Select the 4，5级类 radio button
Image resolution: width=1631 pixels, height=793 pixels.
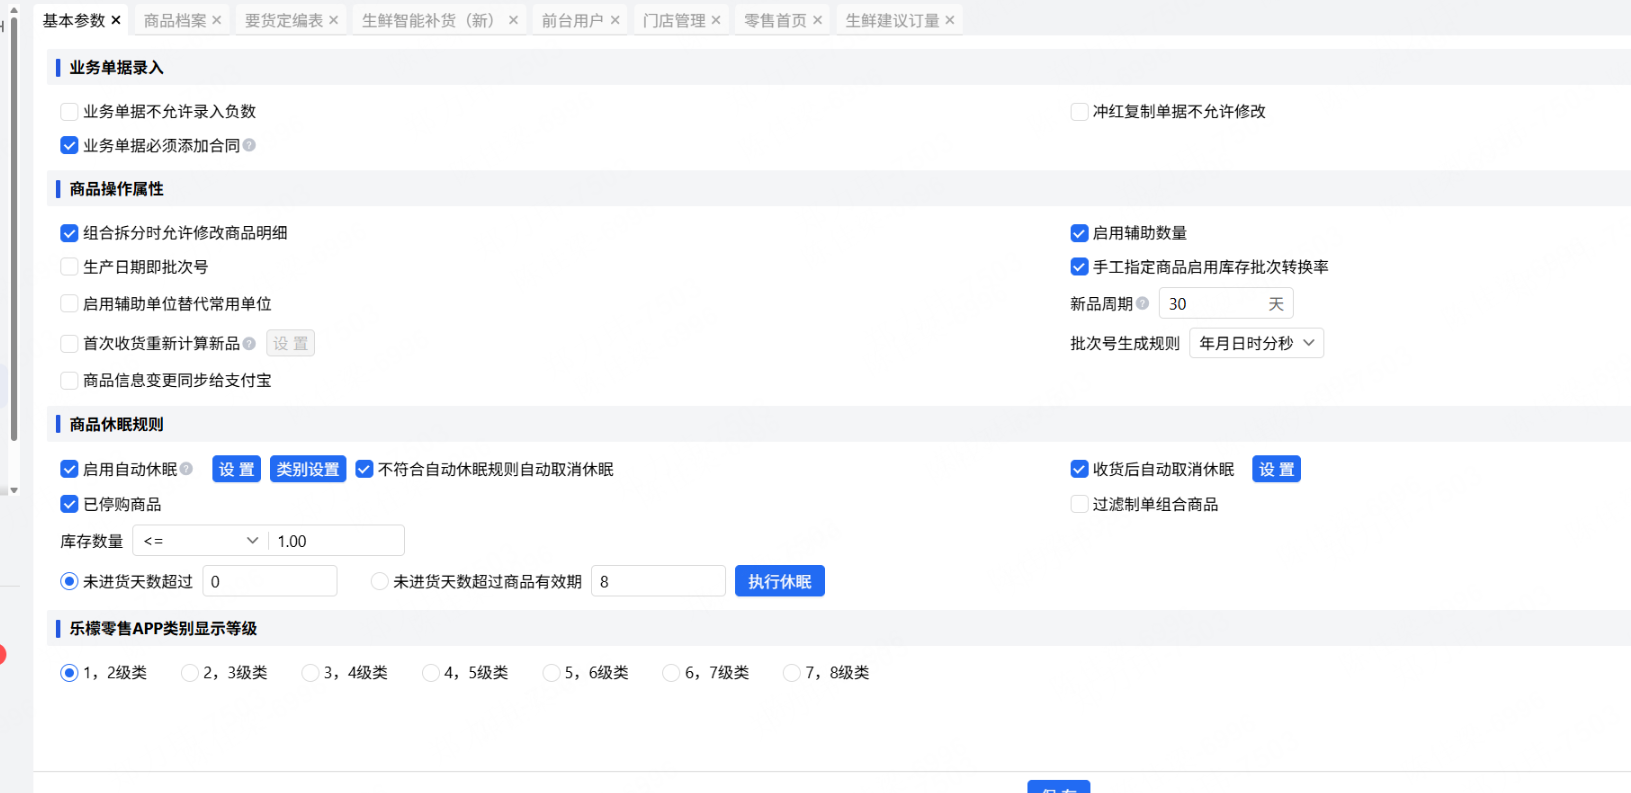click(x=430, y=673)
